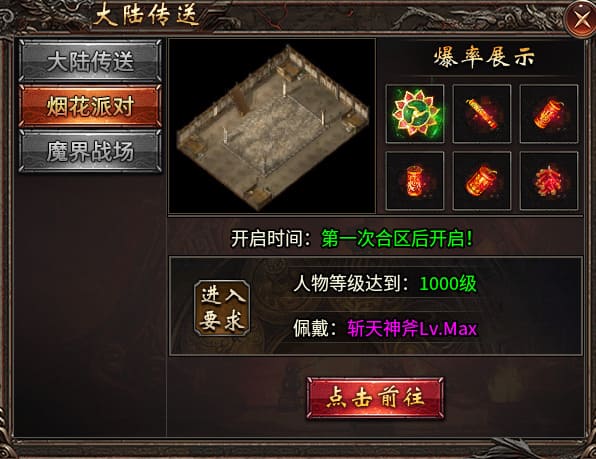Click the red firecracker bundle item

549,180
